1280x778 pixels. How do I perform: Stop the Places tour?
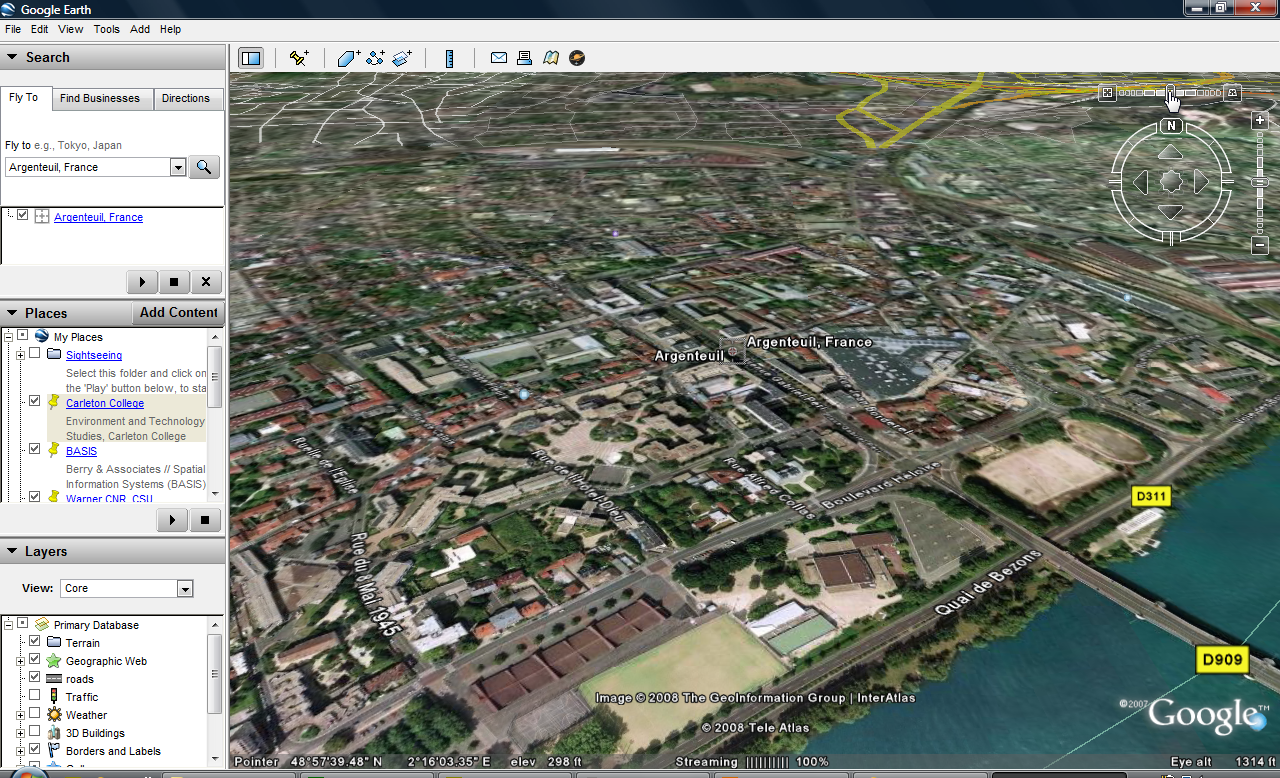click(205, 520)
